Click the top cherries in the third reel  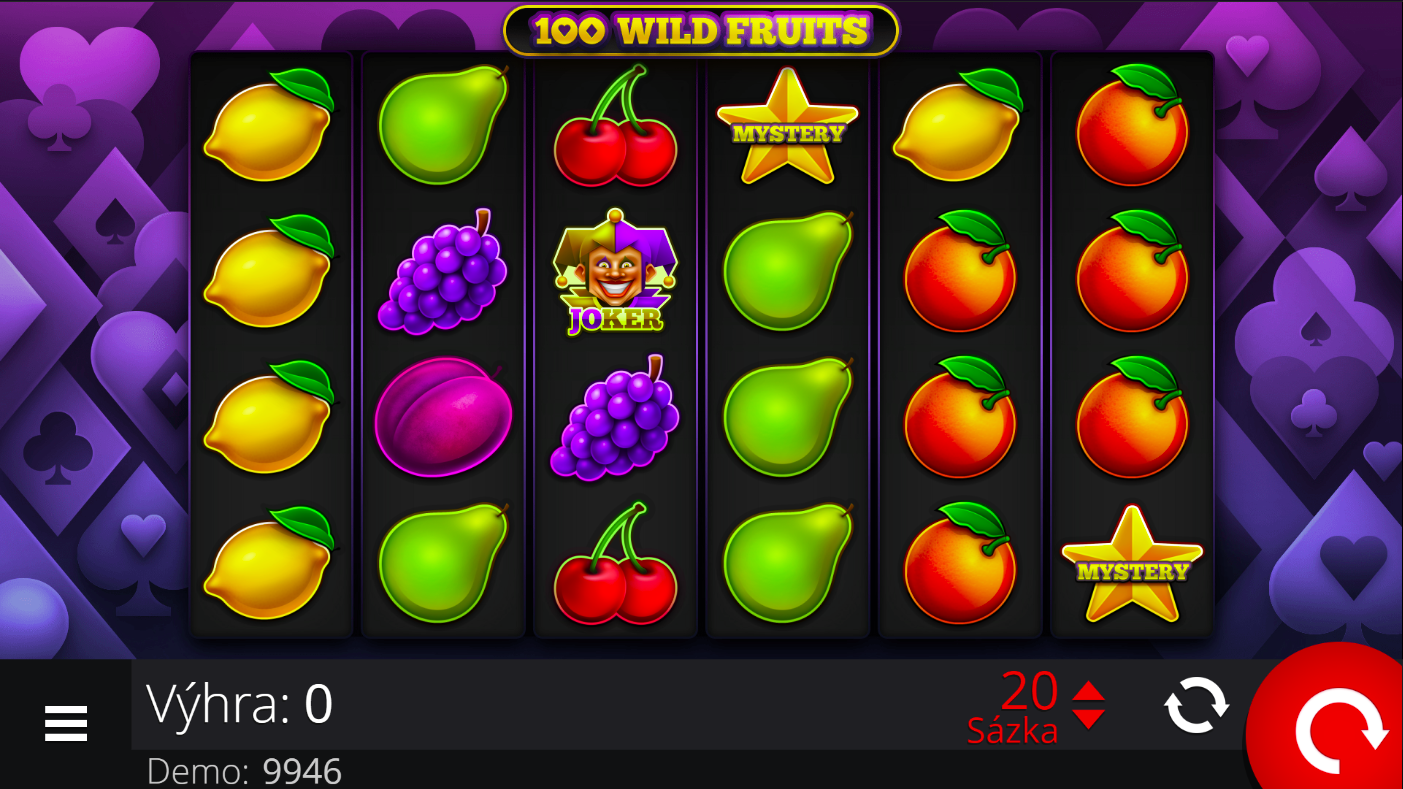615,126
